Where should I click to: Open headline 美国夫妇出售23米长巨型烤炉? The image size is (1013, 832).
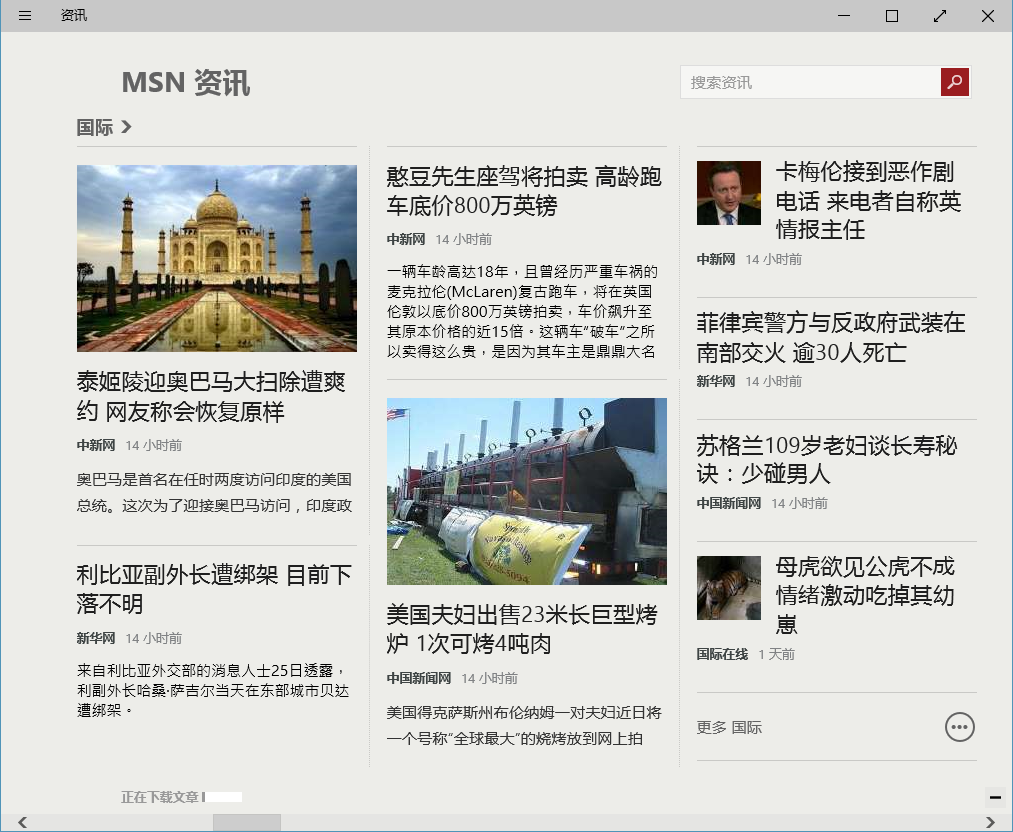tap(522, 629)
